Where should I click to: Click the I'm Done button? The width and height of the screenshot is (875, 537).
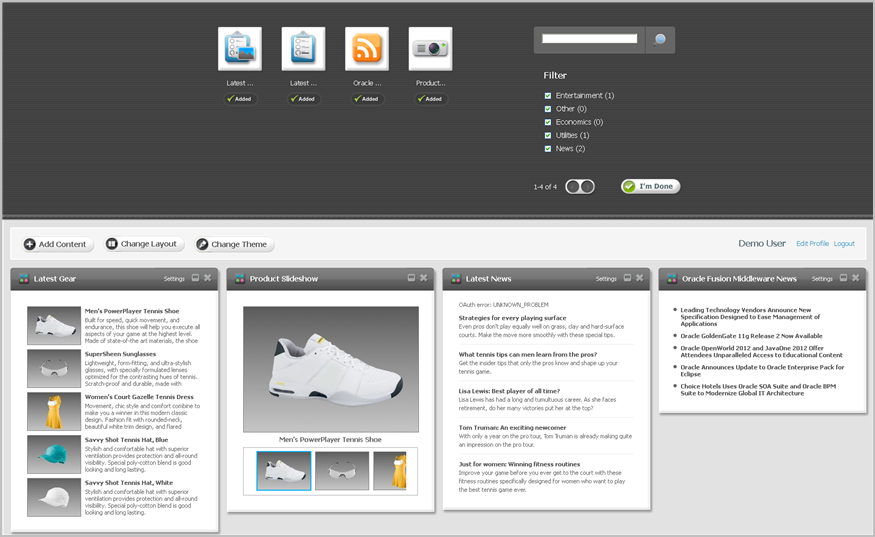(x=650, y=186)
